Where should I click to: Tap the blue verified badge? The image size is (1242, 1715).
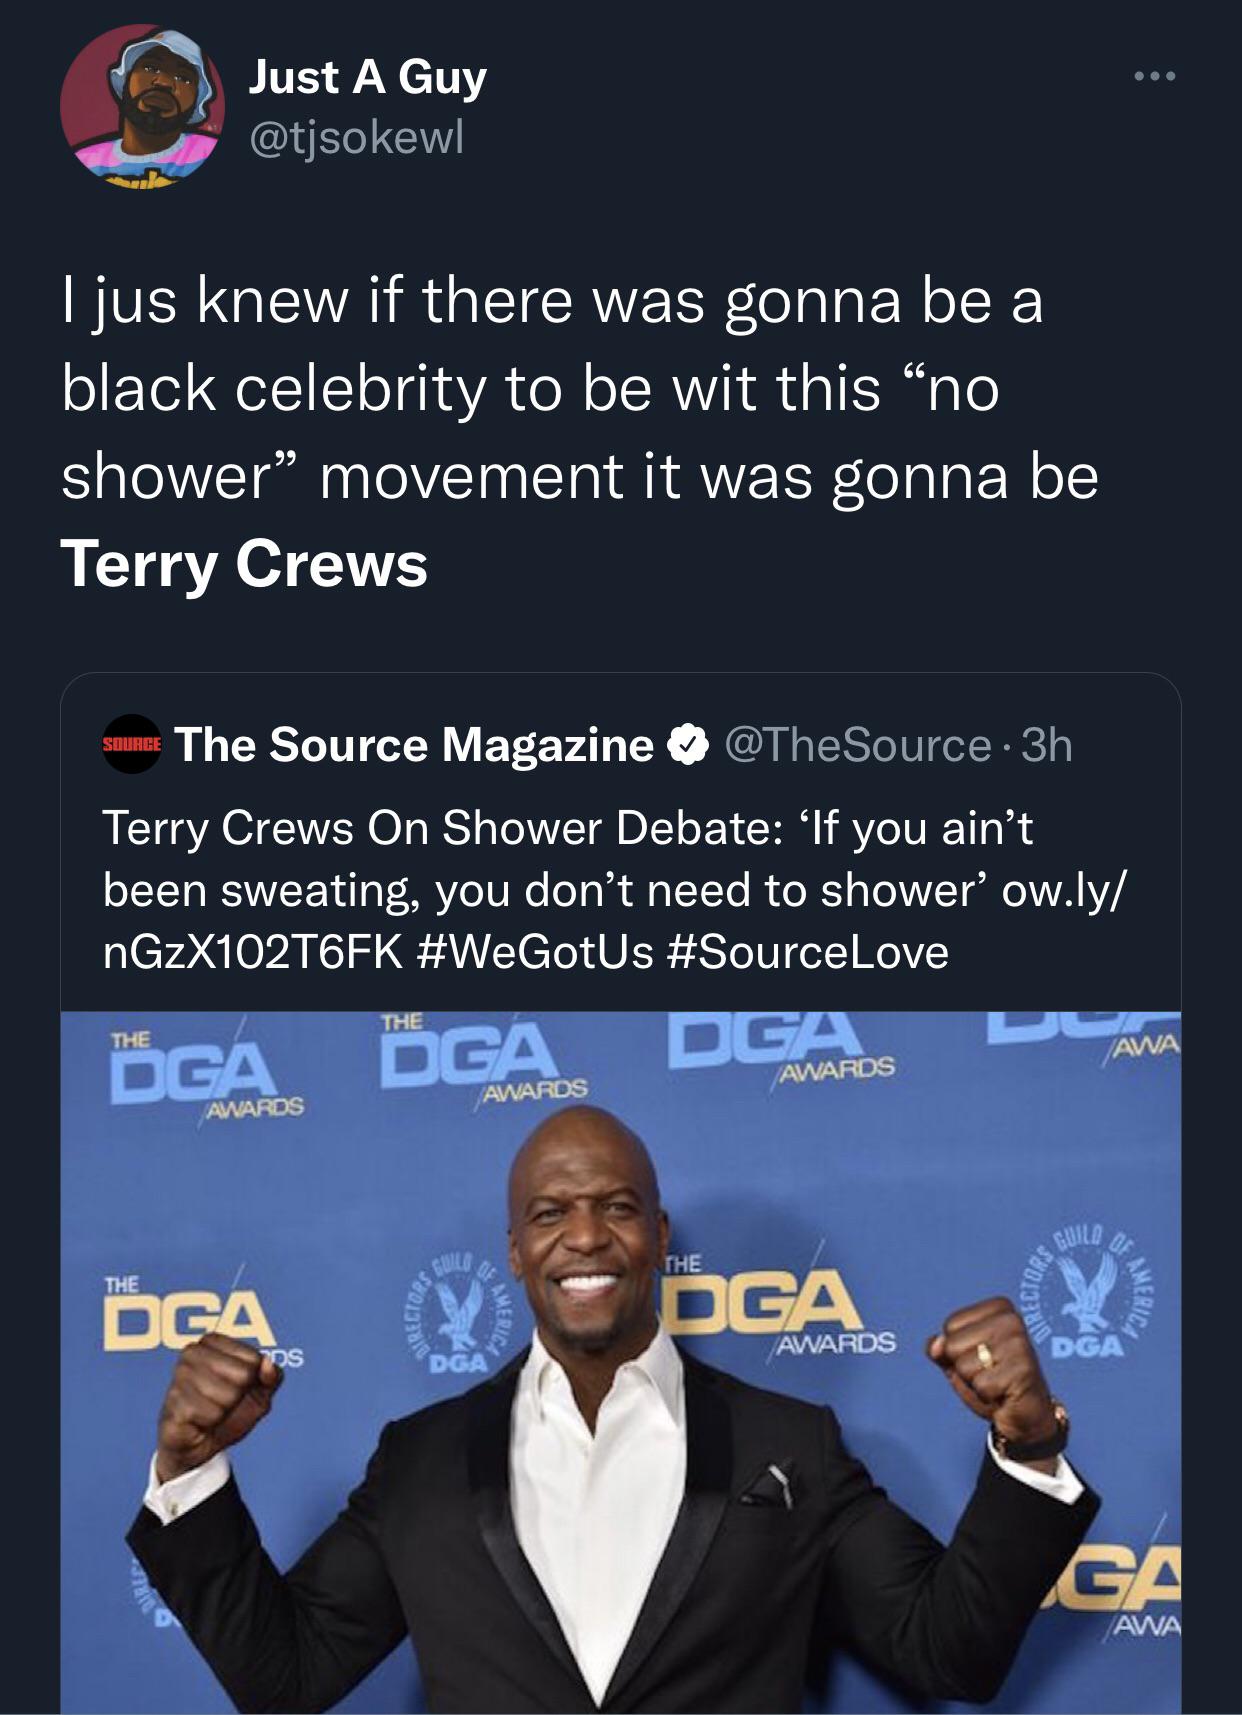pyautogui.click(x=688, y=745)
